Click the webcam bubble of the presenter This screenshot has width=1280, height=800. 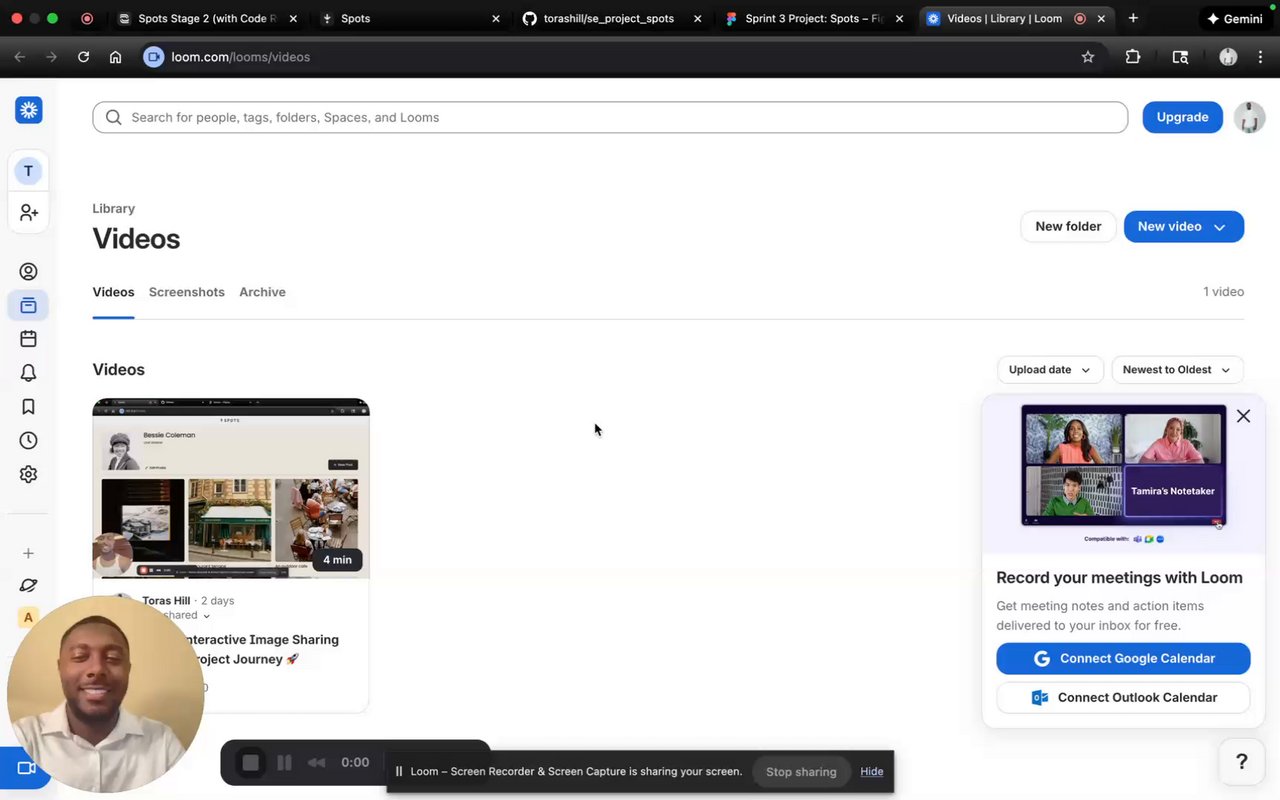pyautogui.click(x=105, y=695)
